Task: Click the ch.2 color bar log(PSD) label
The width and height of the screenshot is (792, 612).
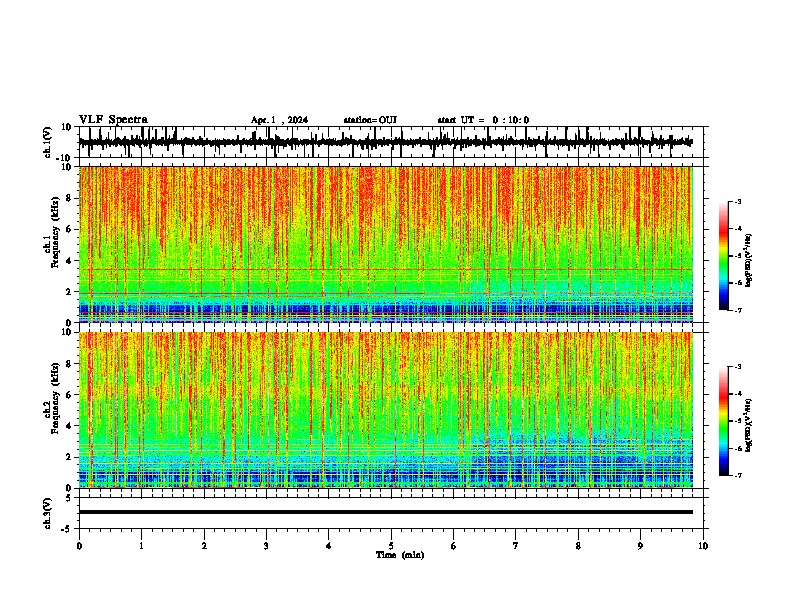Action: 749,426
